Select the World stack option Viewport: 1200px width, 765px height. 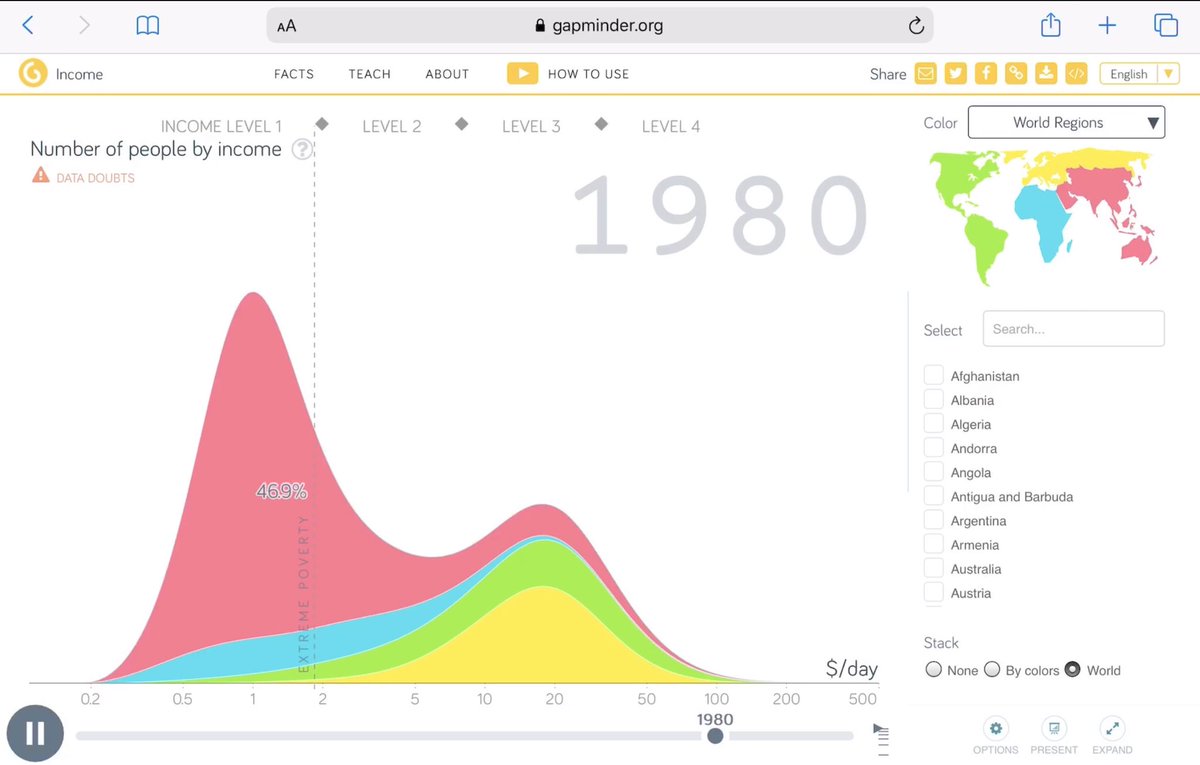(1073, 670)
